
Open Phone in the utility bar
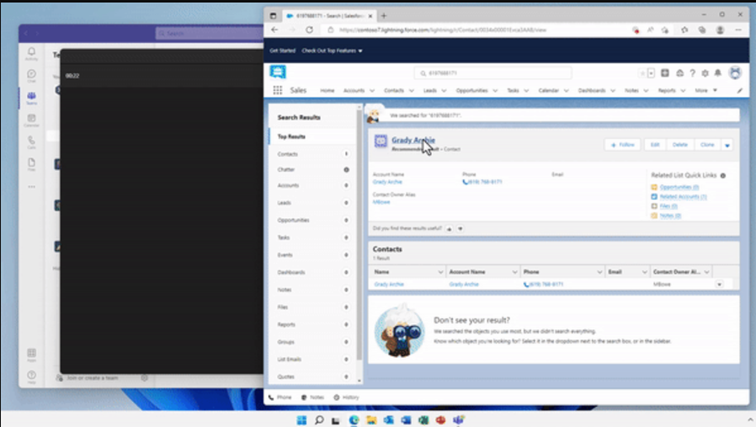(280, 398)
